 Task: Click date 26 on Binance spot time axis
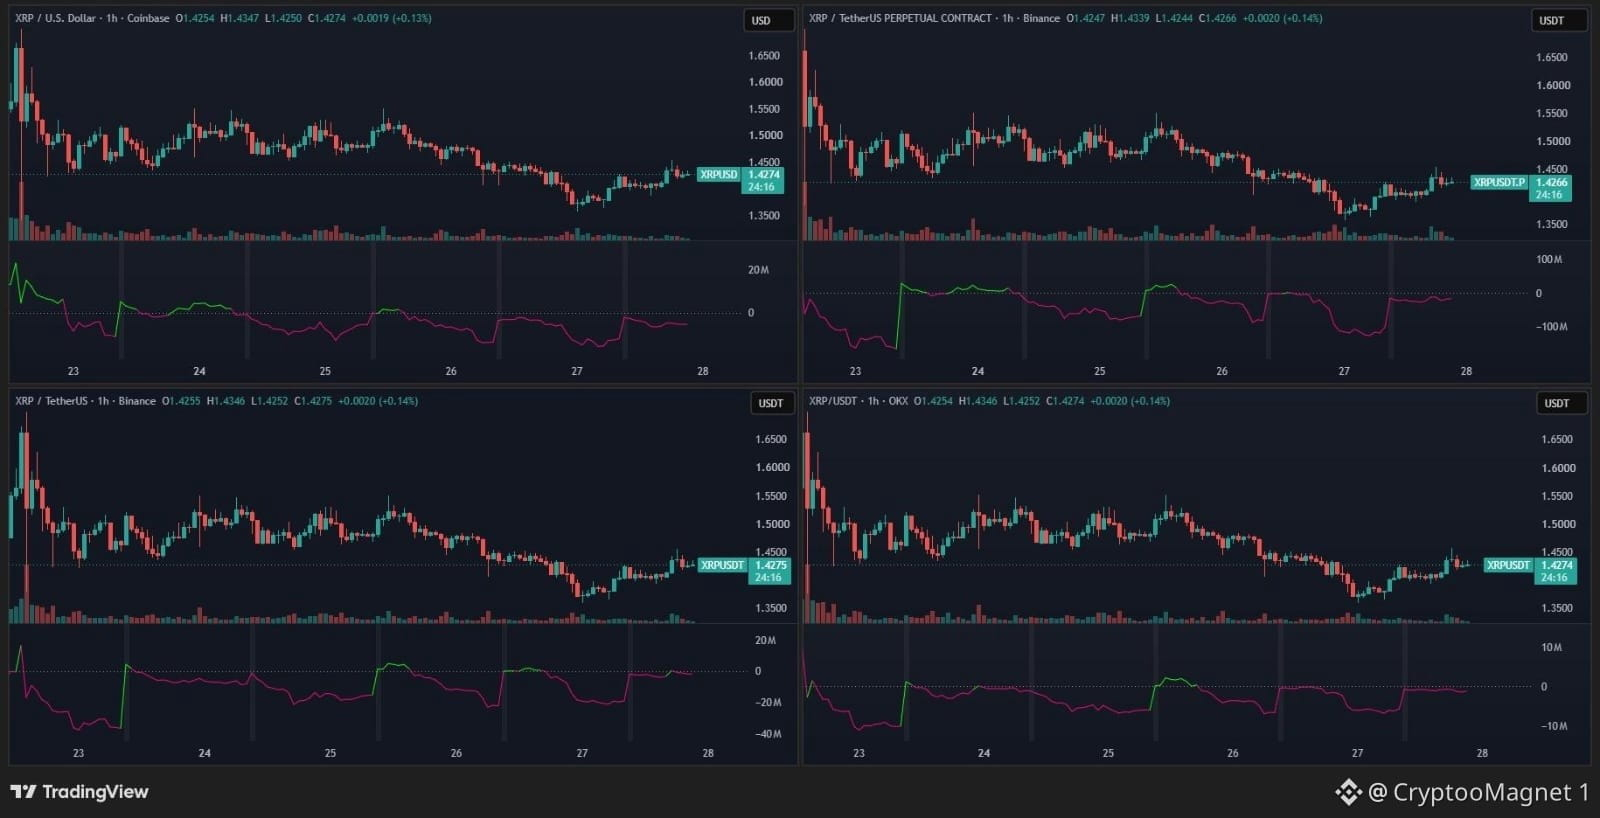point(456,753)
